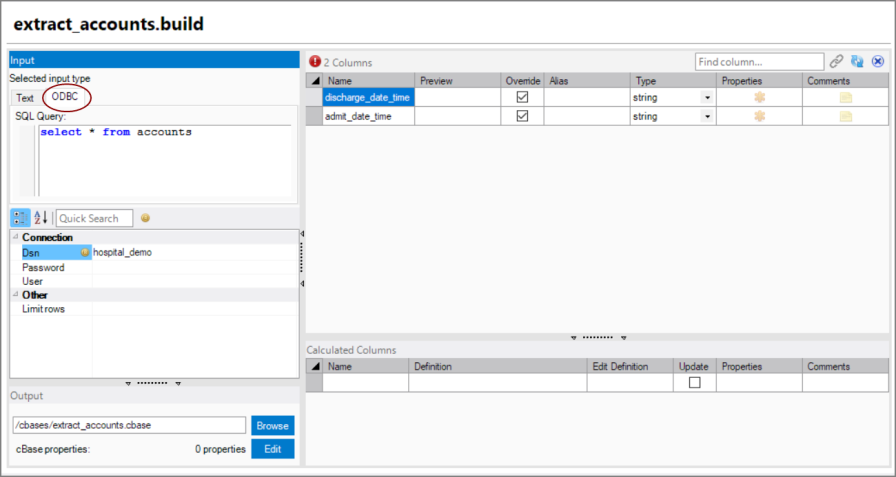Click Alias cell for discharge_date_time
The image size is (896, 477).
[587, 98]
